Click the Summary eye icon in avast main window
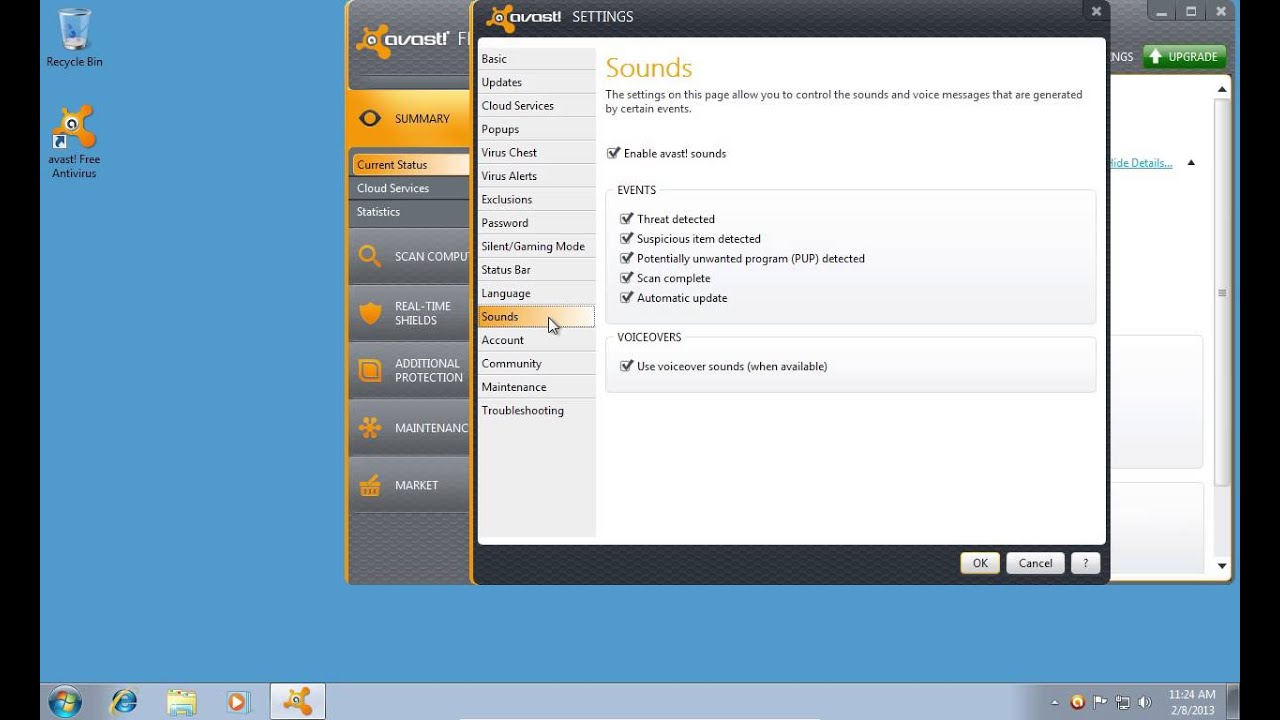This screenshot has width=1280, height=720. pyautogui.click(x=370, y=118)
